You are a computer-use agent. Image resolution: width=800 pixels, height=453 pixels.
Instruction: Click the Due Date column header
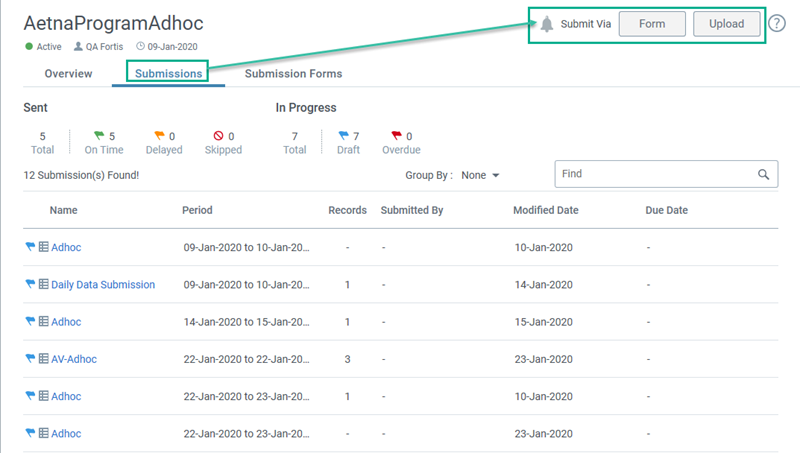666,210
